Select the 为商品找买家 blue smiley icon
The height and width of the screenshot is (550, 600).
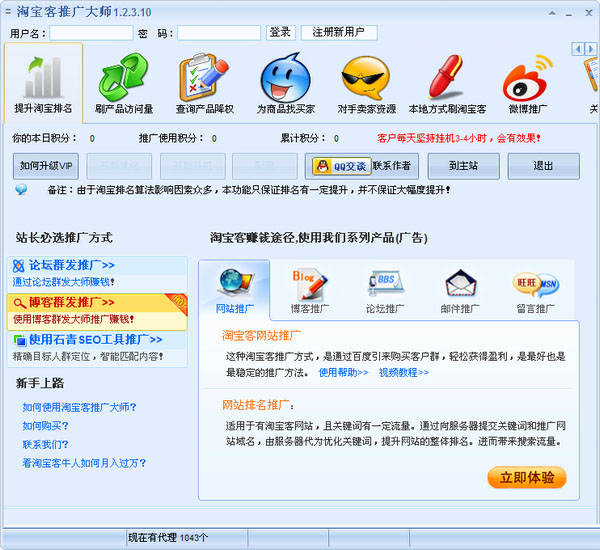click(285, 78)
